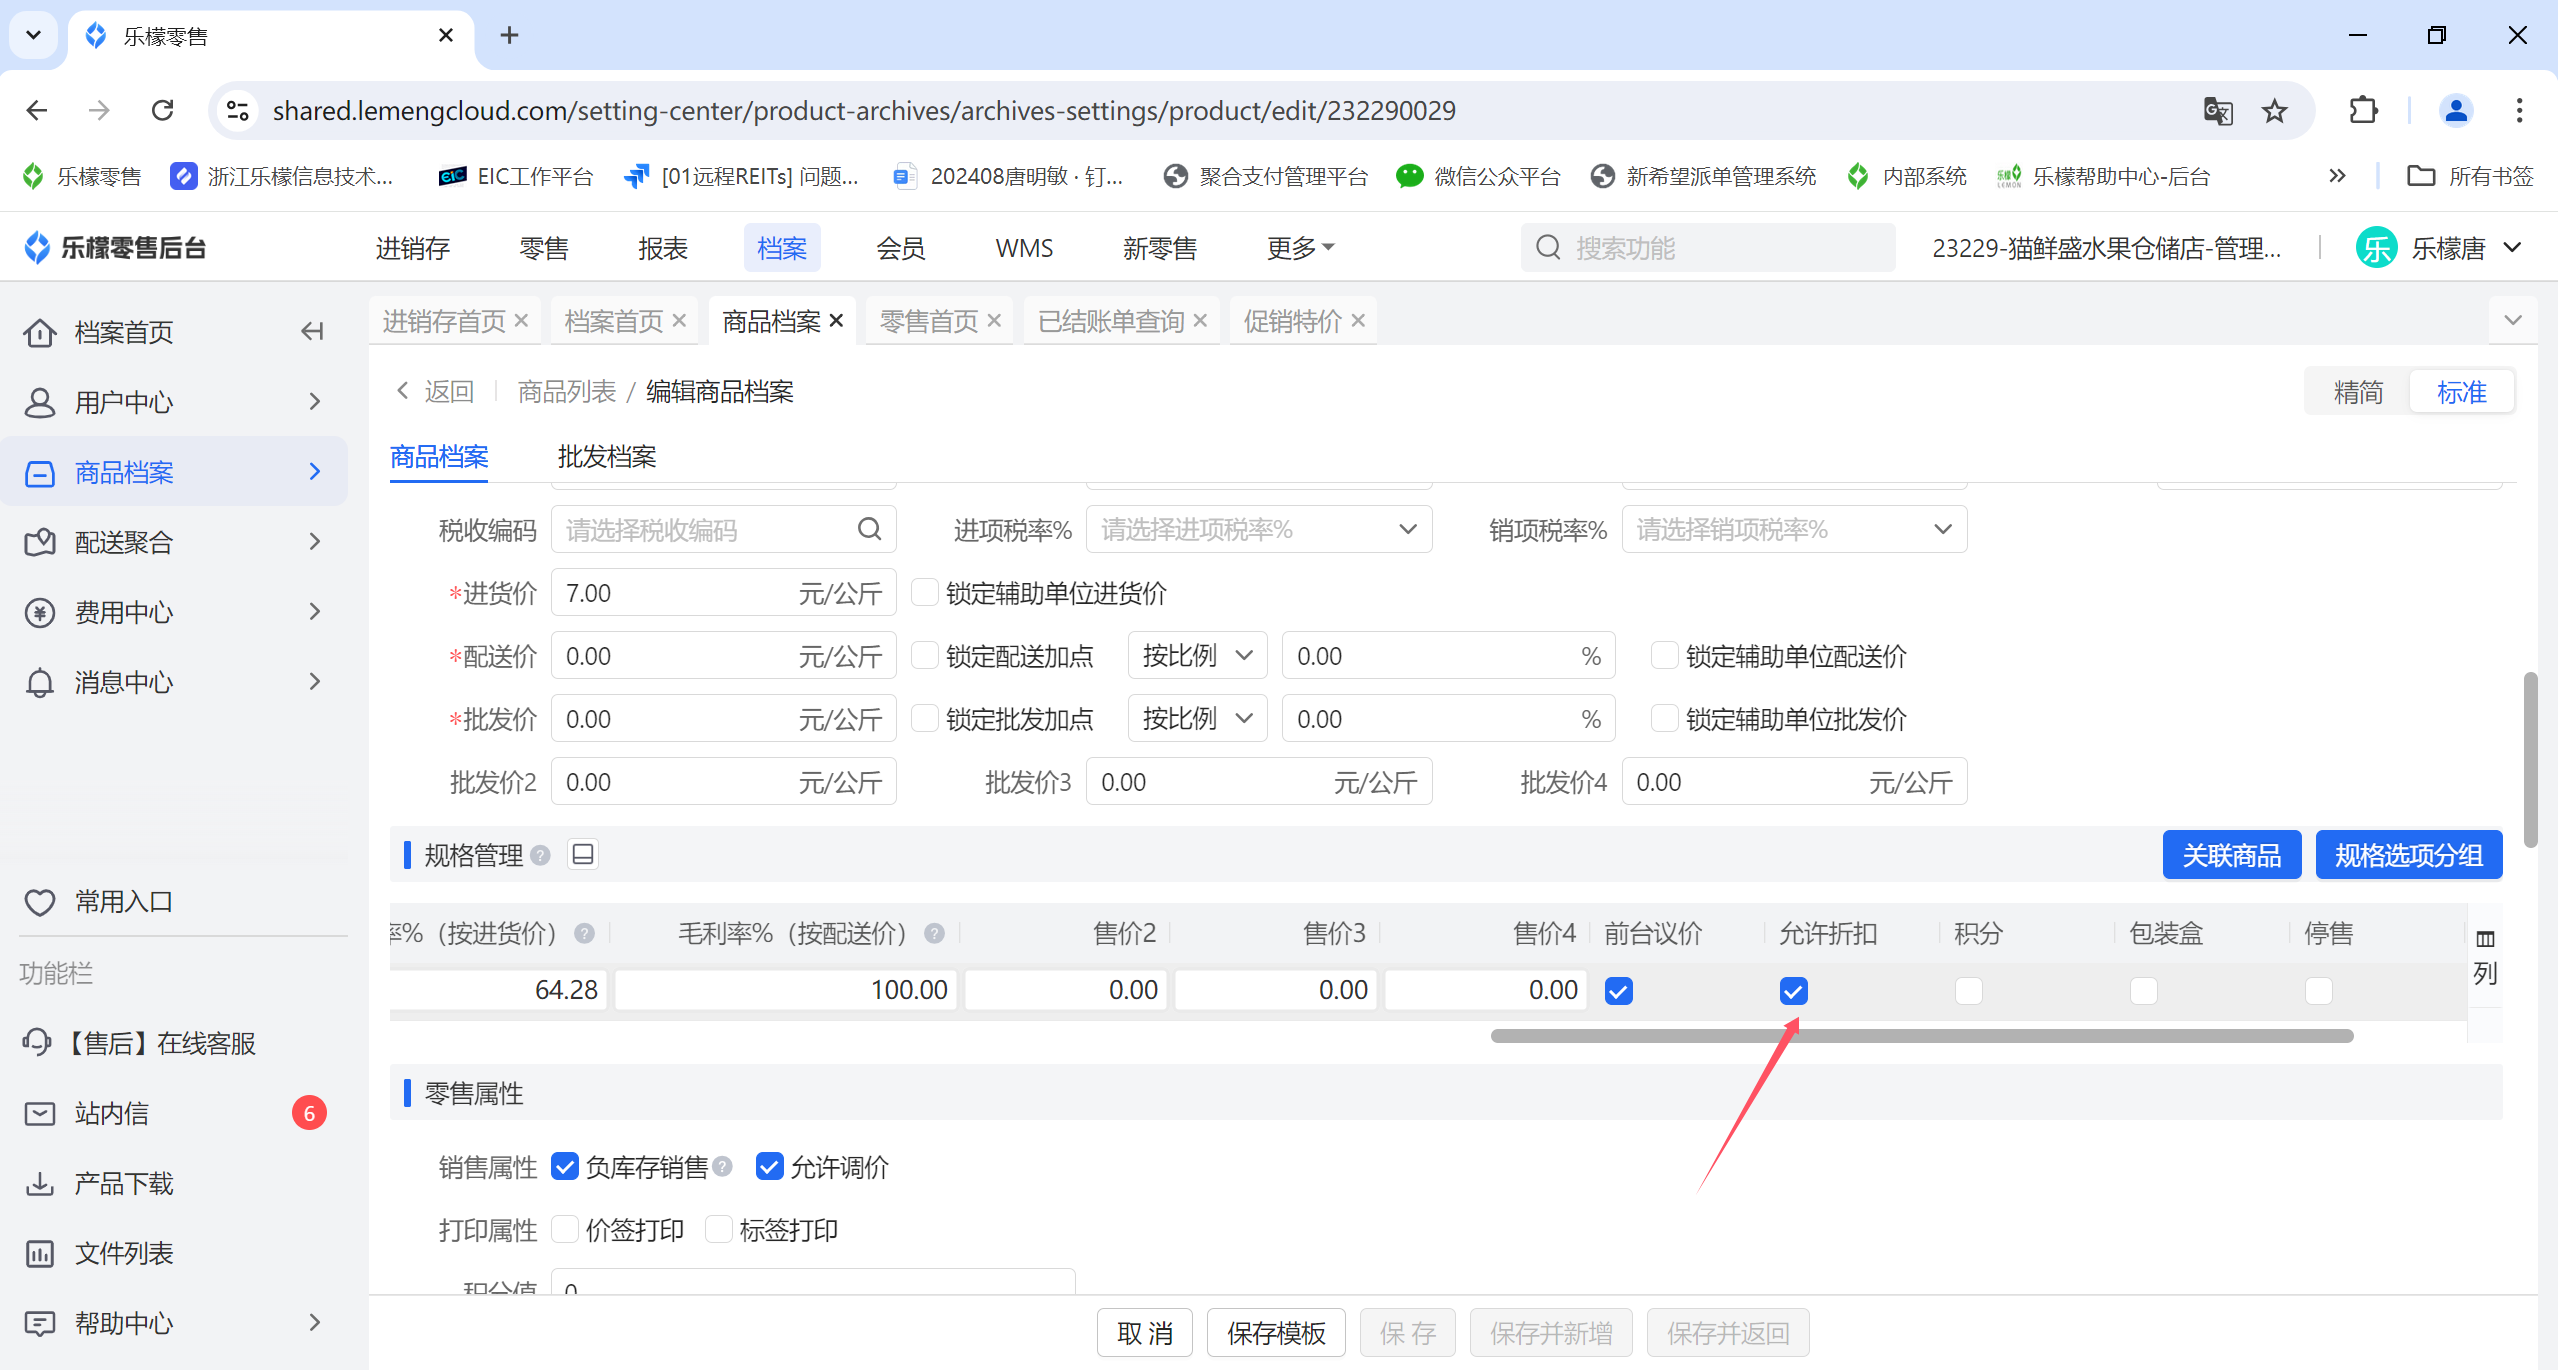Click the tax code search magnifier icon

pyautogui.click(x=870, y=529)
